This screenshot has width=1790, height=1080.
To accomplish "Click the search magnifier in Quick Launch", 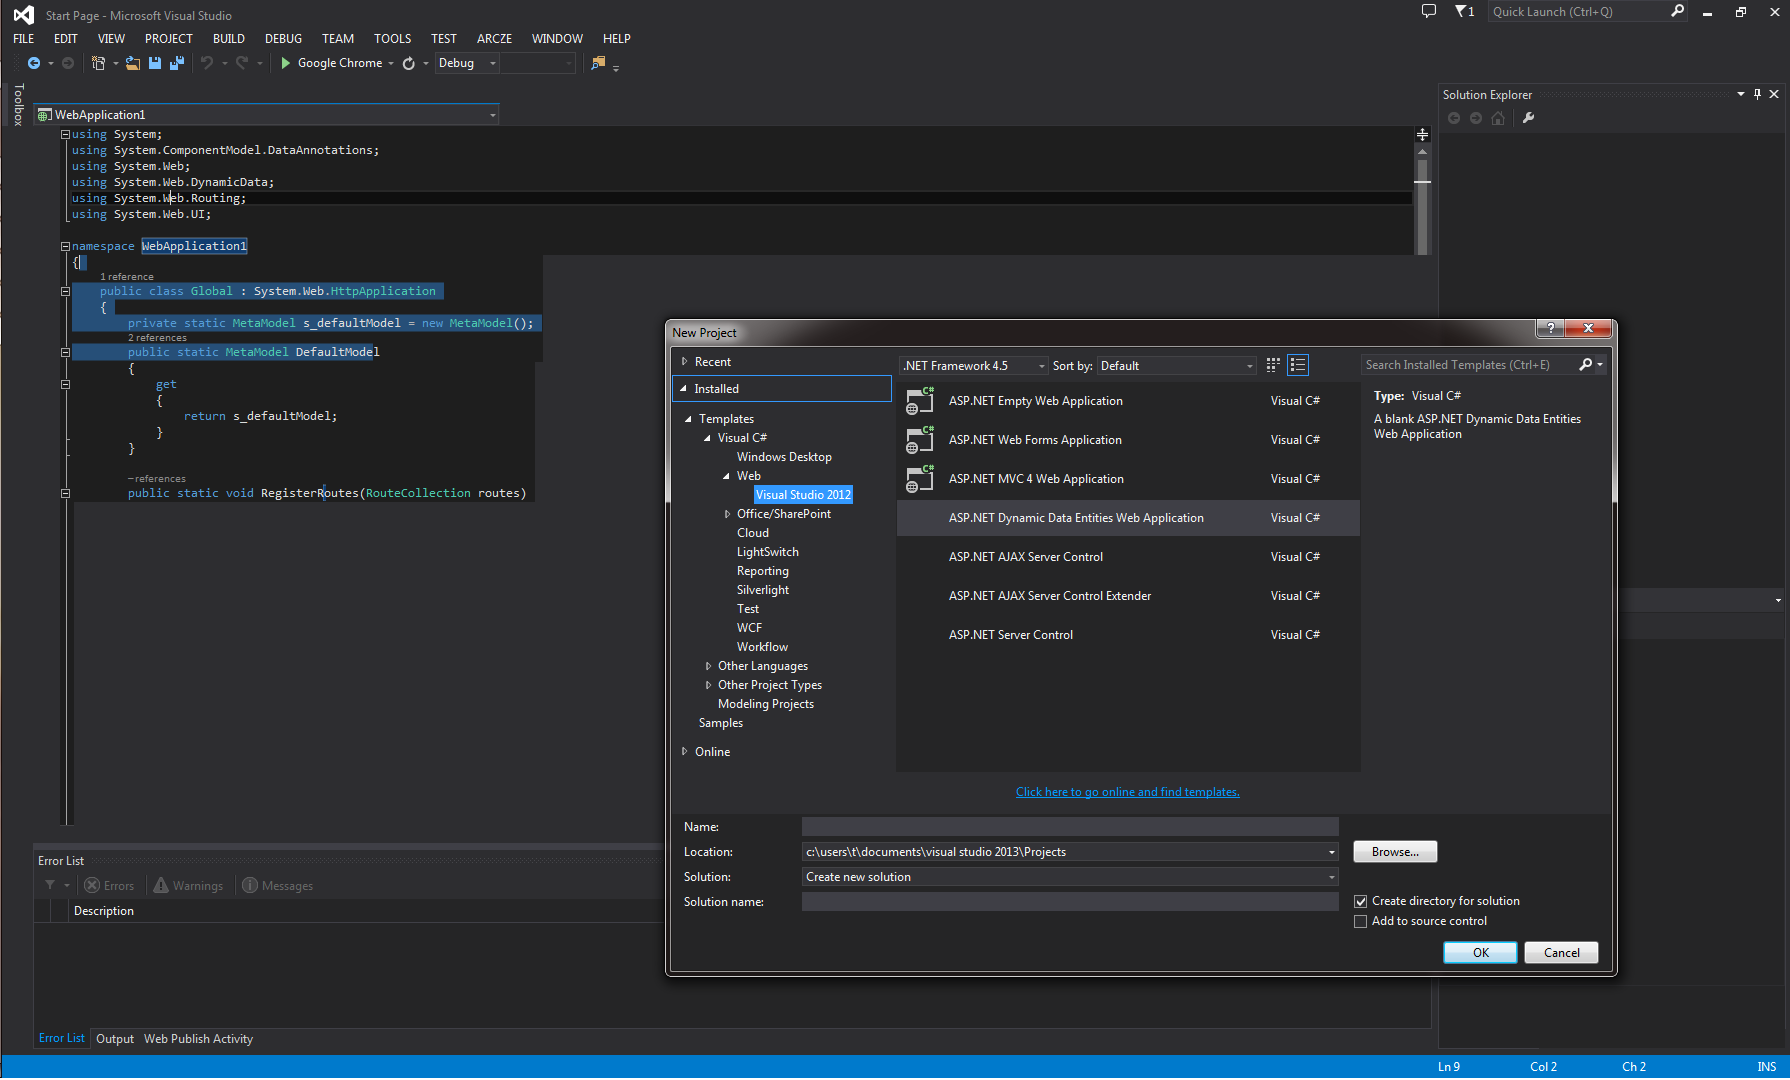I will pyautogui.click(x=1677, y=11).
